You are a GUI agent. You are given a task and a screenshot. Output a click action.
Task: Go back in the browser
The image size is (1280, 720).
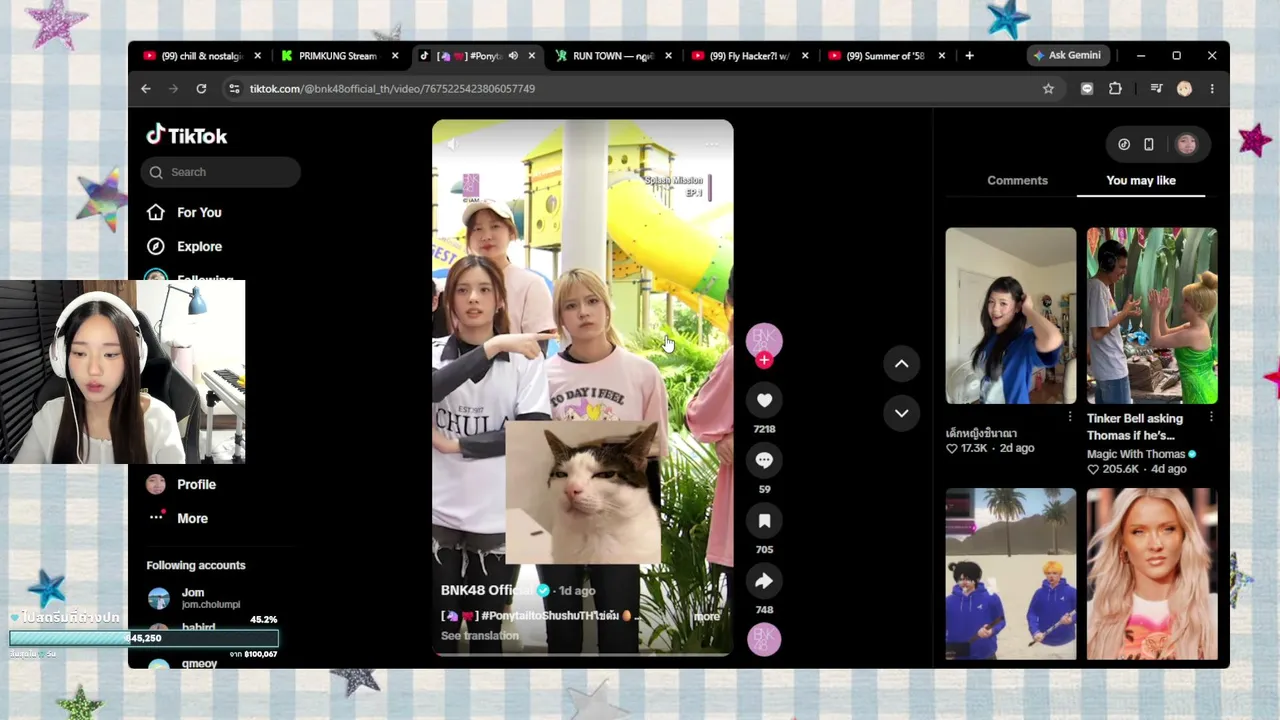click(146, 89)
